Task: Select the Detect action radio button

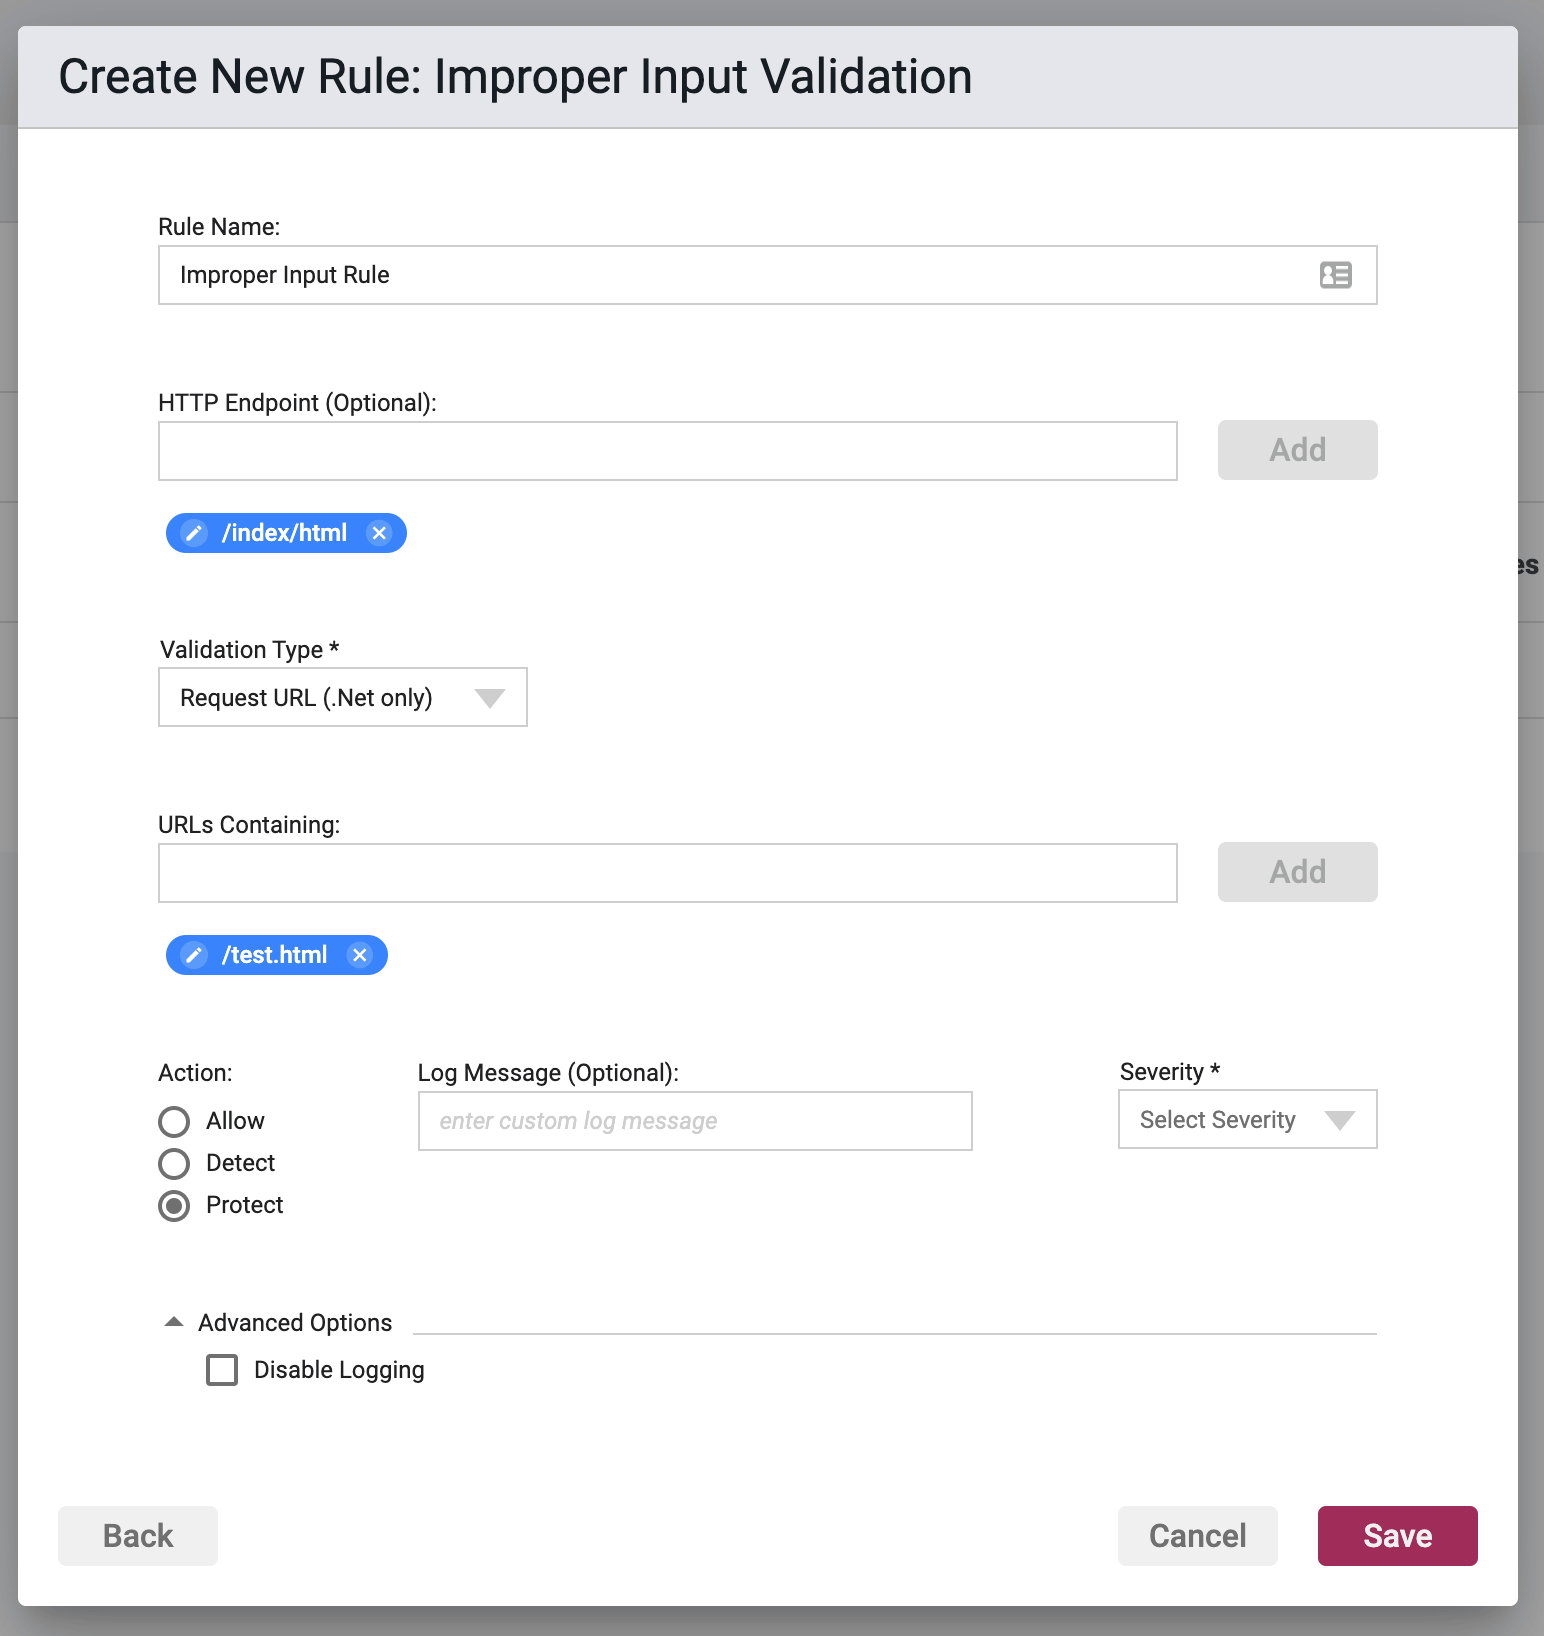Action: click(x=174, y=1163)
